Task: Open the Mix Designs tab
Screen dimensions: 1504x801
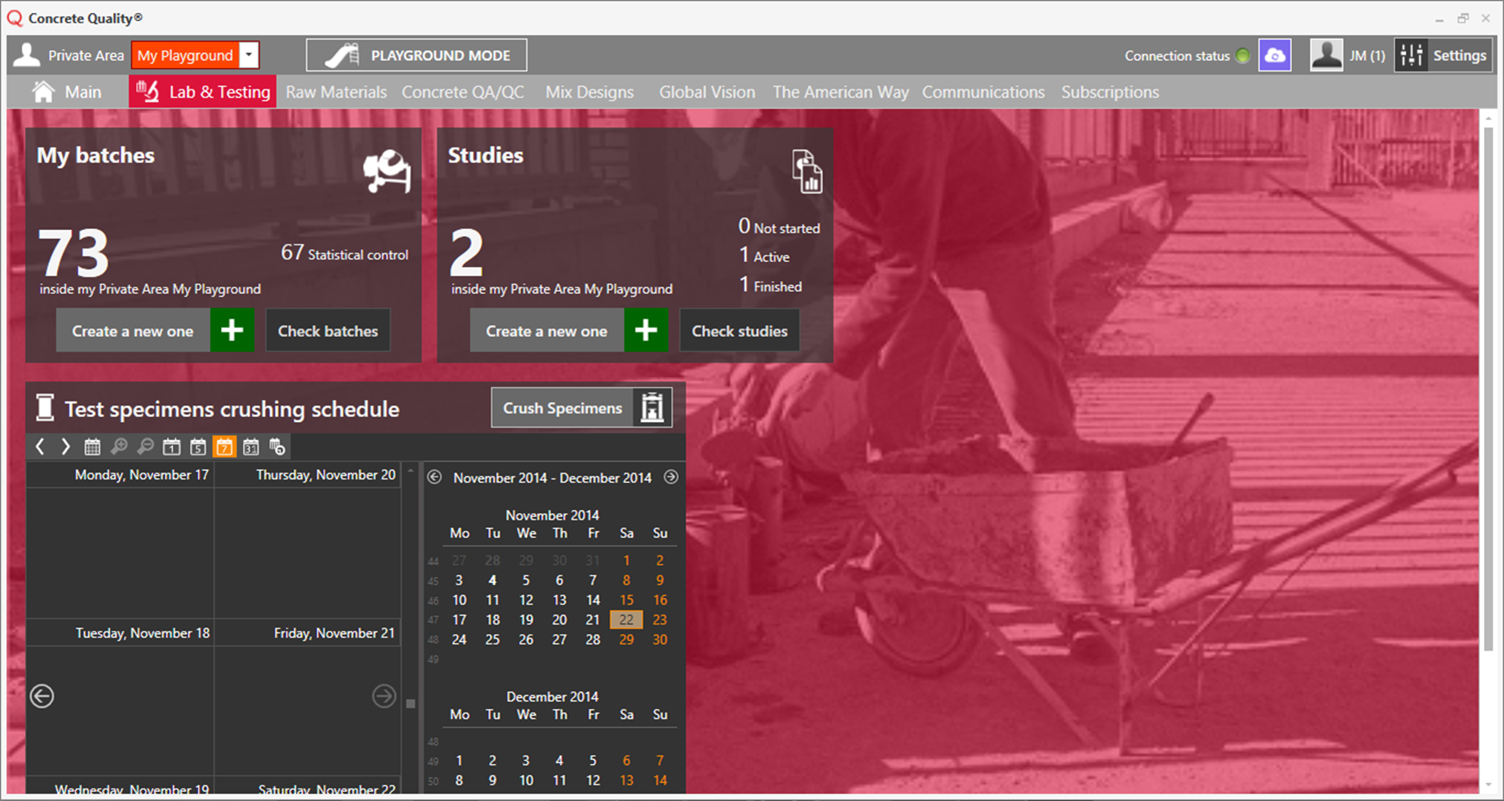Action: (590, 92)
